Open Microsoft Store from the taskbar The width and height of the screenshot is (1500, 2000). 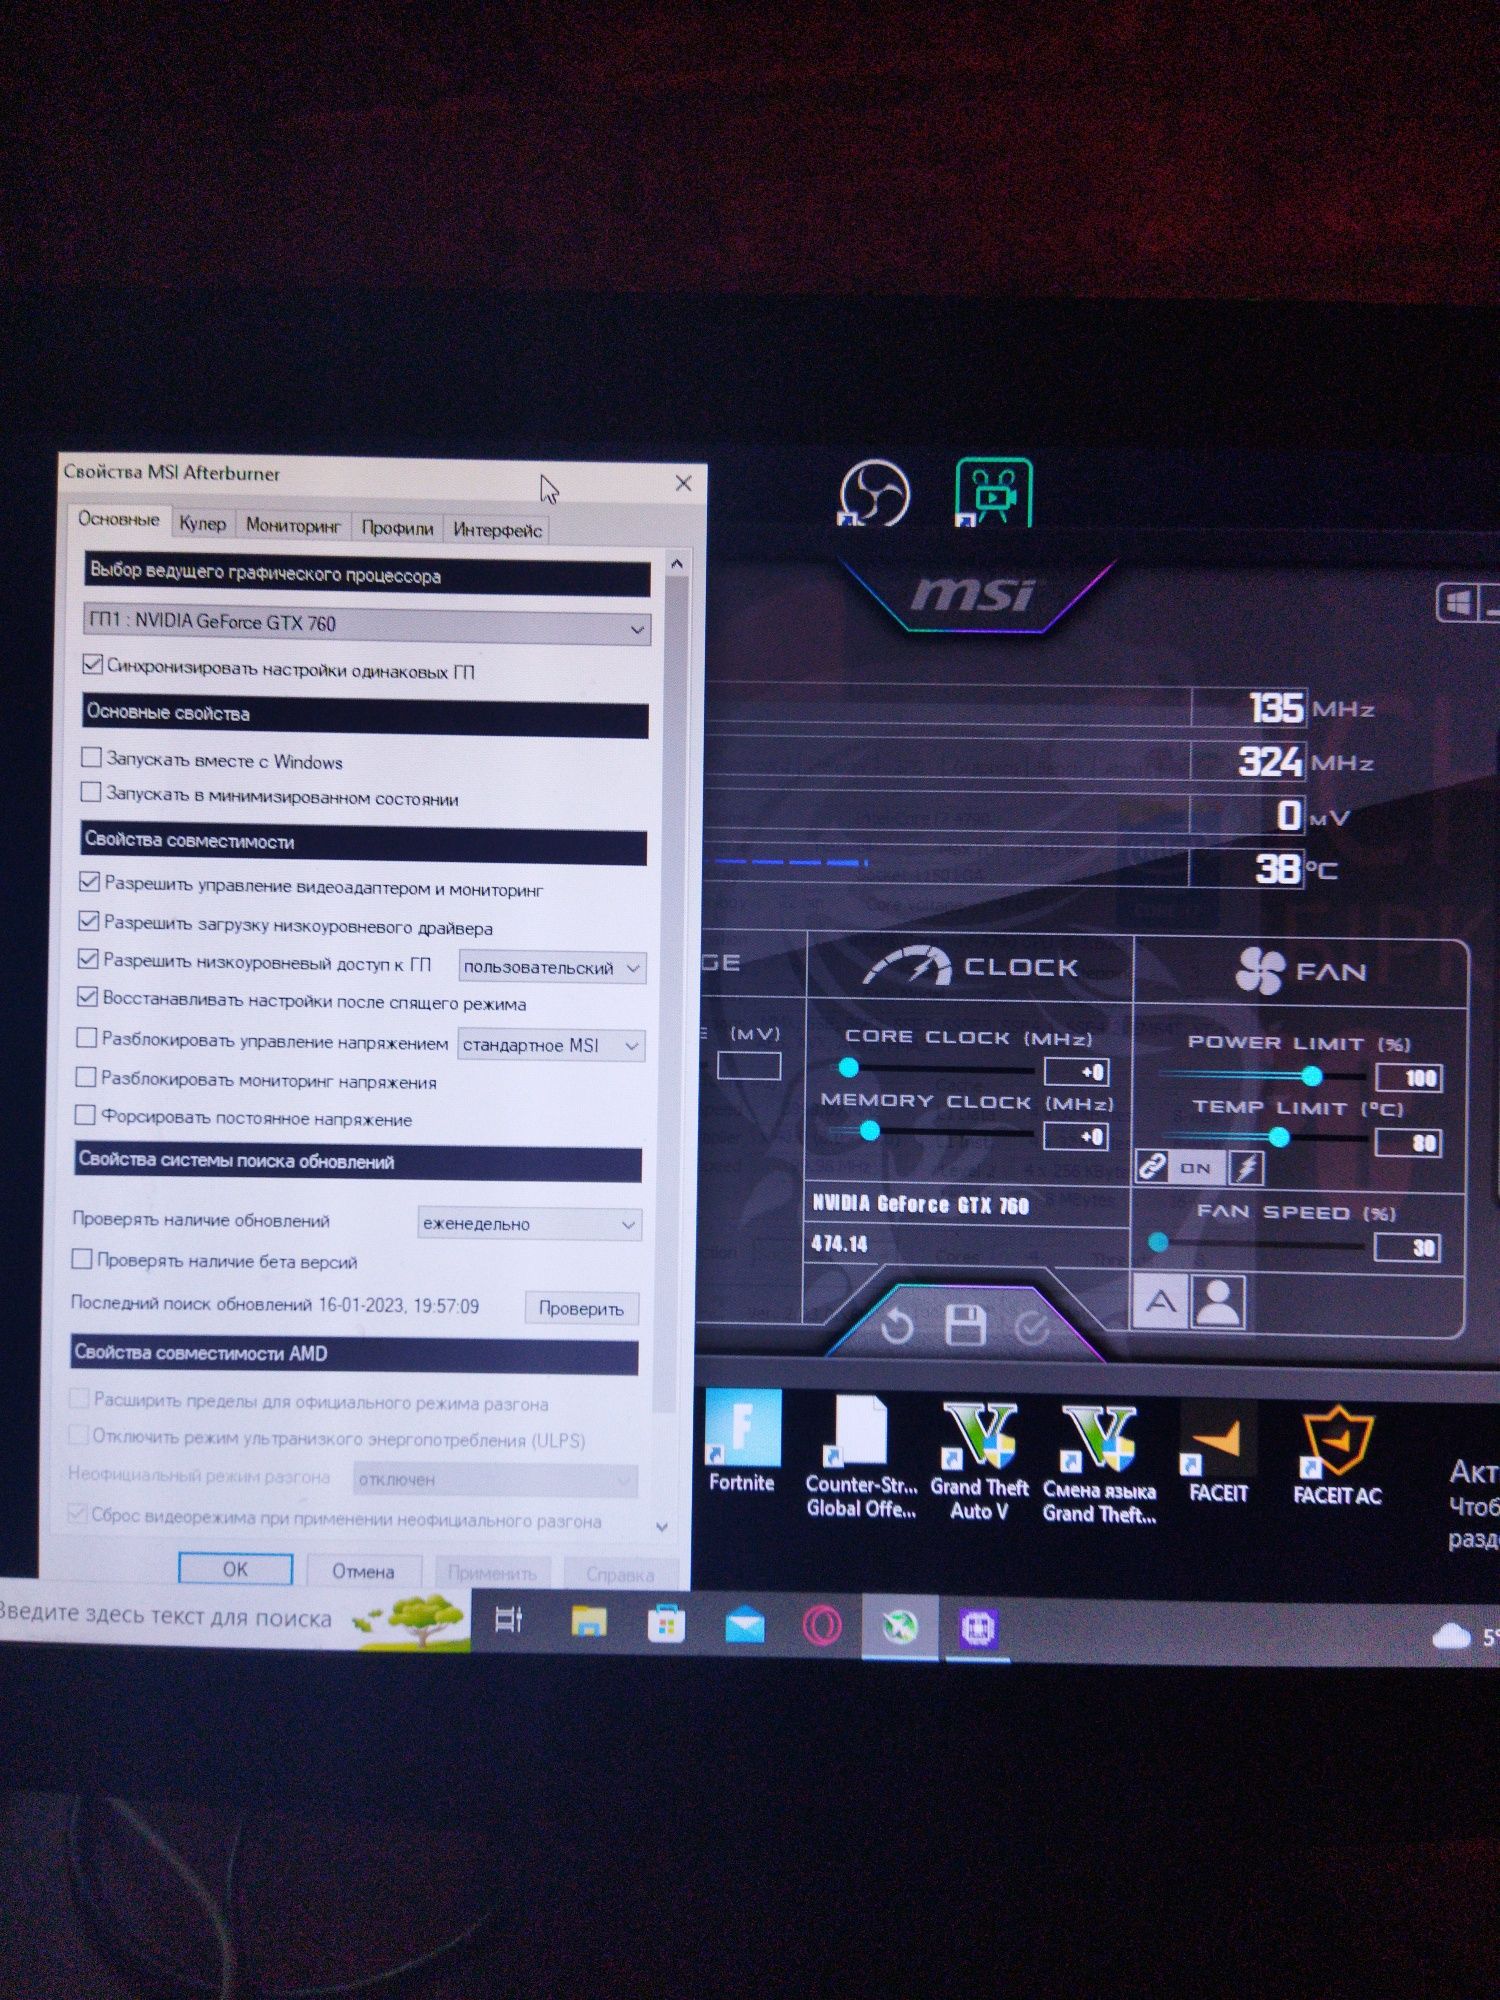(666, 1624)
